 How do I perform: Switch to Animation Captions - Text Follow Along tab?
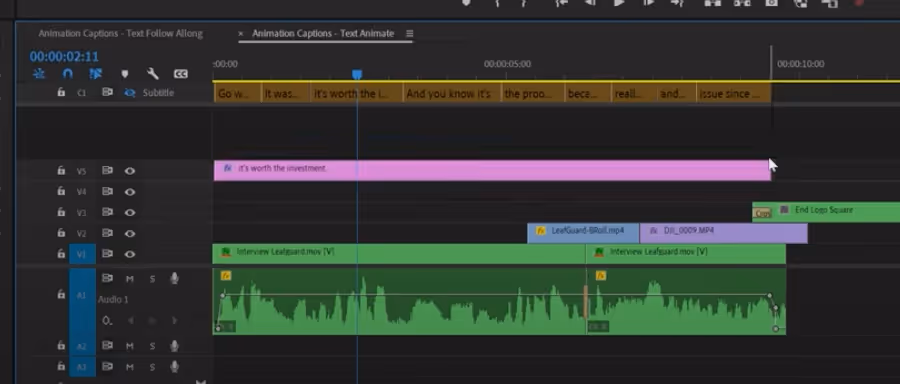tap(121, 33)
